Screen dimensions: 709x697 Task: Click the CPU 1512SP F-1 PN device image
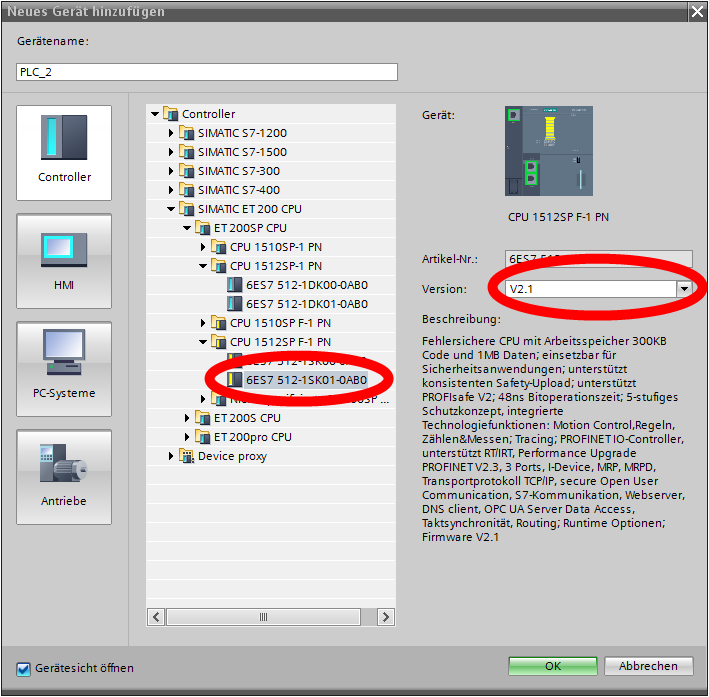click(549, 151)
